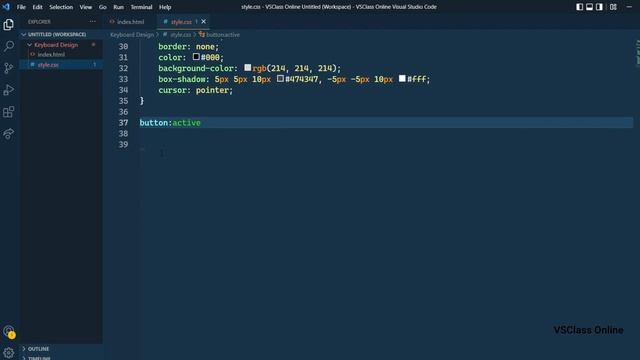Open the Run menu
The image size is (640, 360).
(x=118, y=7)
